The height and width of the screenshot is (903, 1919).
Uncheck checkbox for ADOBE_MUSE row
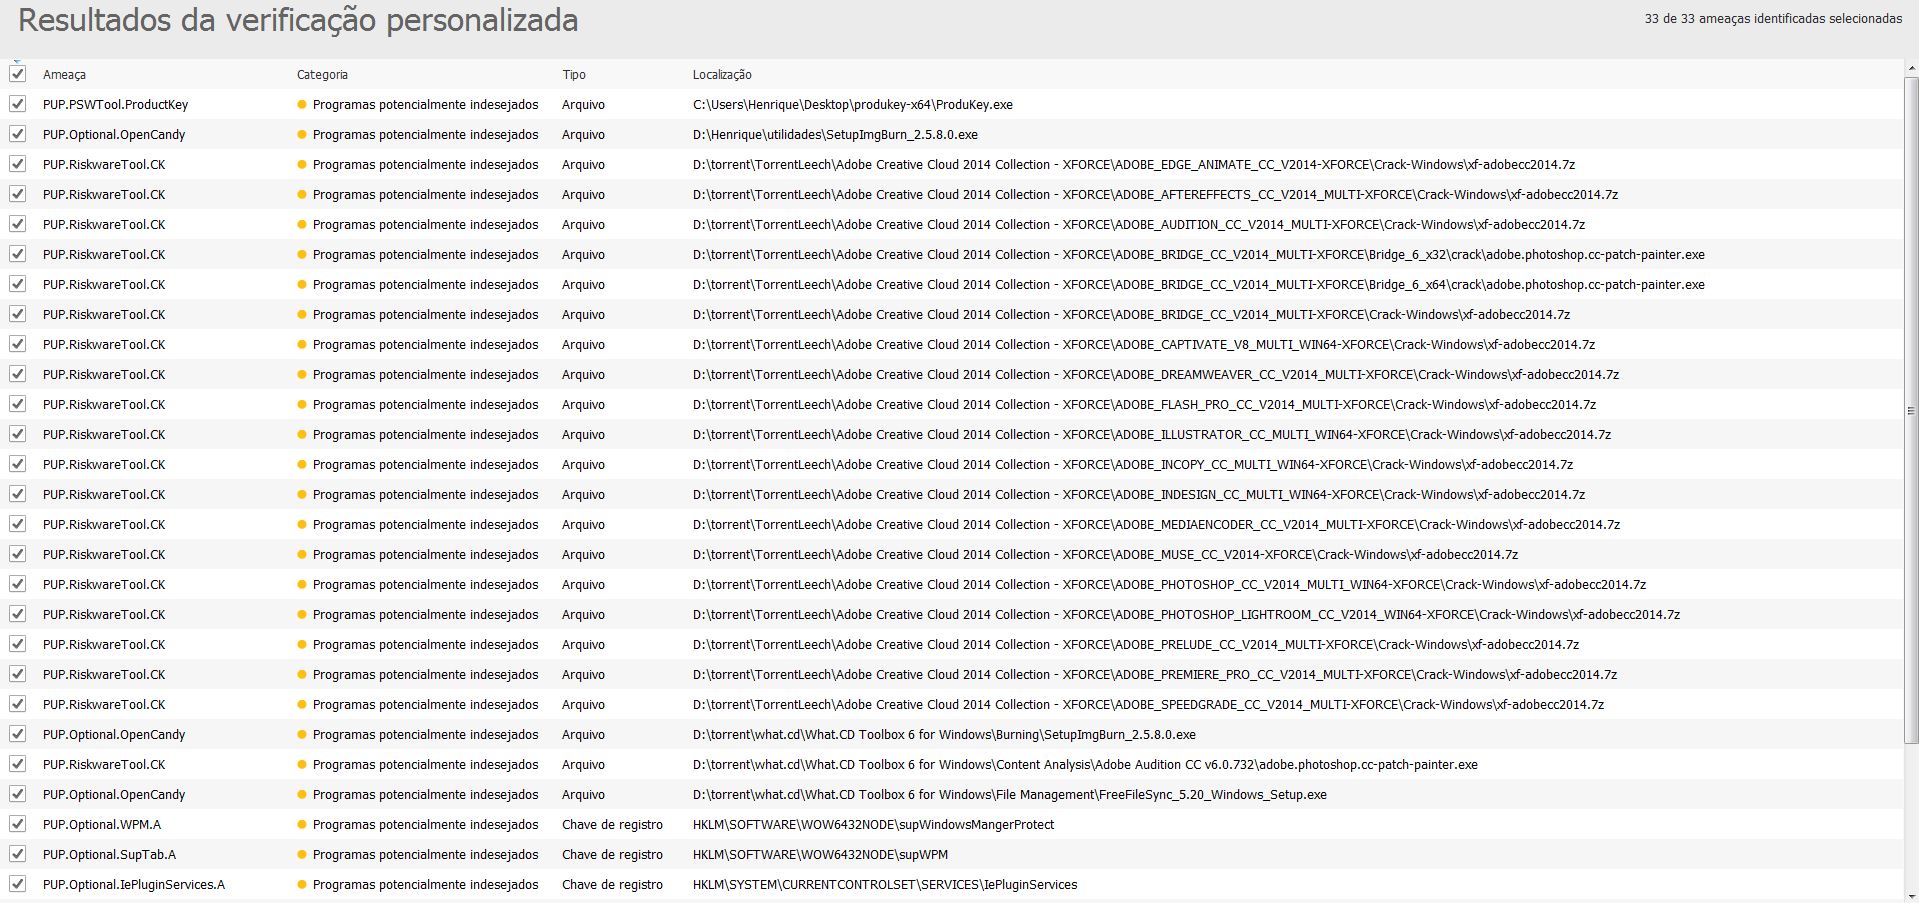18,554
